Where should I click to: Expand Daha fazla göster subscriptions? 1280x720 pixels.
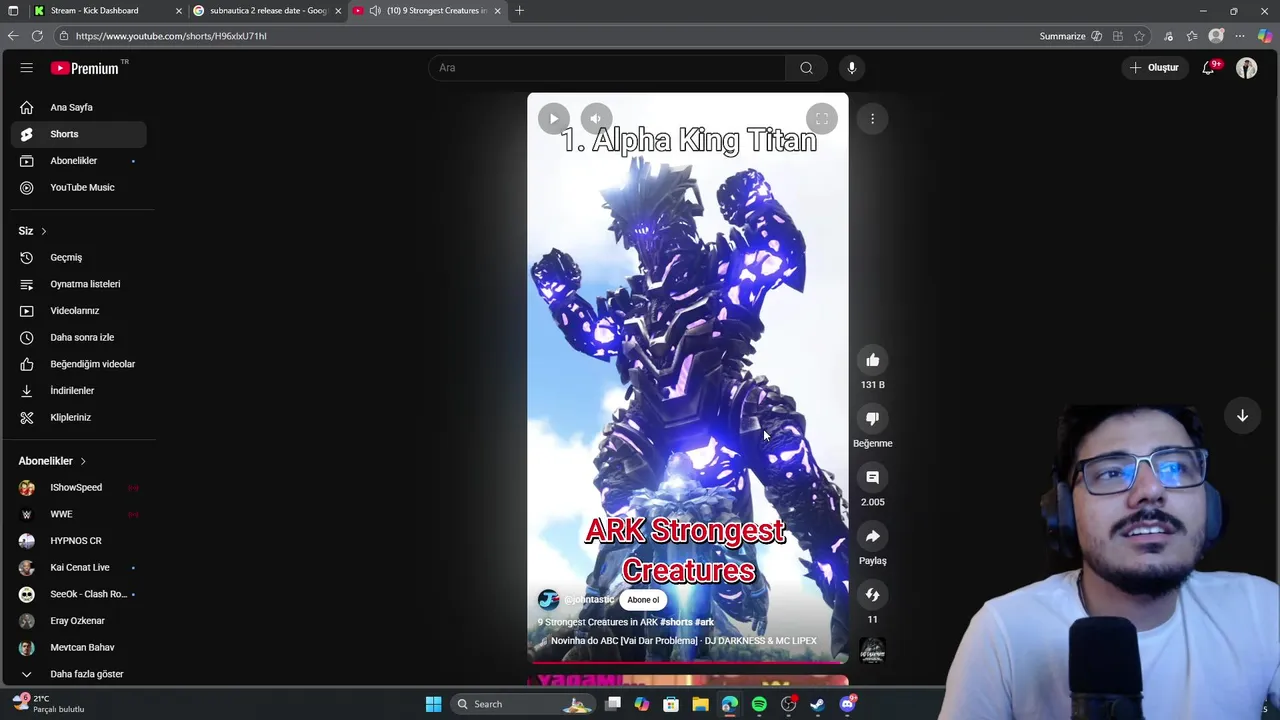pyautogui.click(x=78, y=674)
